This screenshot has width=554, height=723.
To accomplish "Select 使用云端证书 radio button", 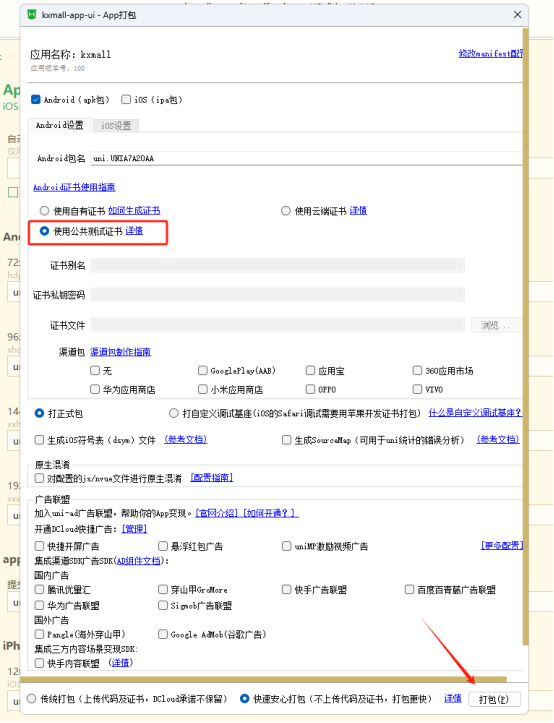I will click(286, 211).
